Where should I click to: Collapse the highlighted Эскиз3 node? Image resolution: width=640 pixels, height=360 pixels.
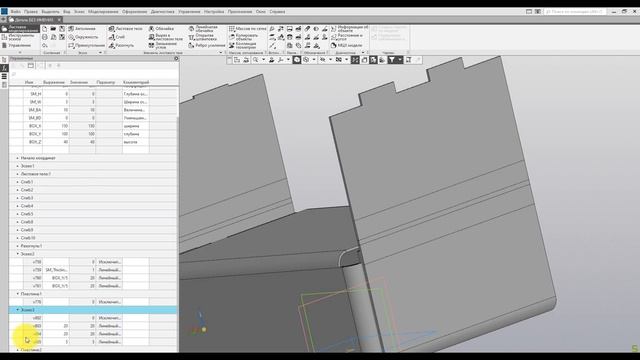pos(18,310)
